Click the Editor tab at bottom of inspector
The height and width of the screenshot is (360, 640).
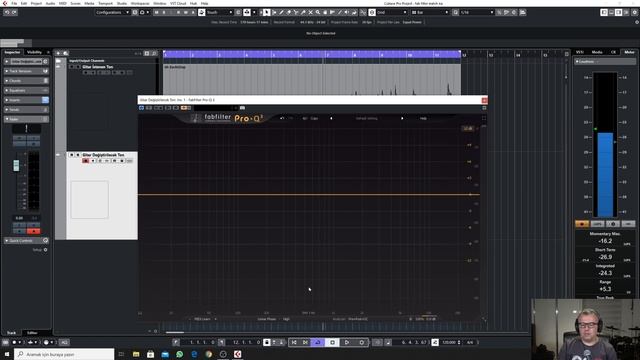[x=32, y=333]
